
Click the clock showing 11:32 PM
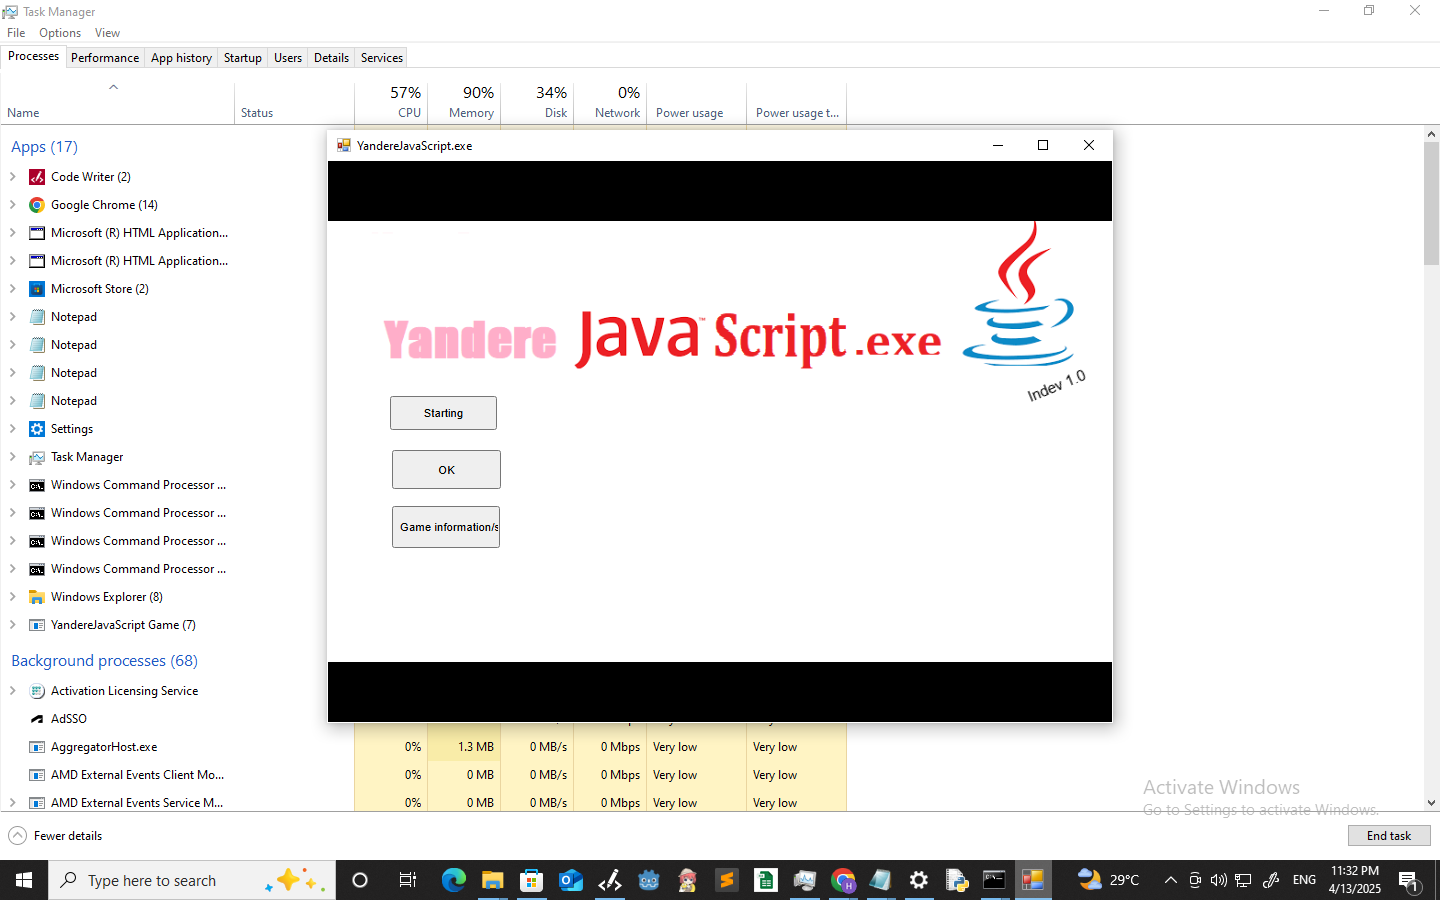coord(1354,871)
